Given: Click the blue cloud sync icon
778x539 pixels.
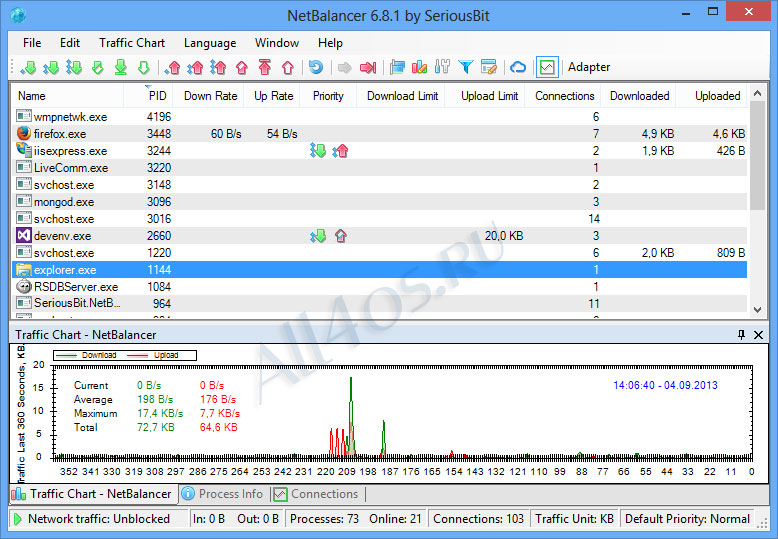Looking at the screenshot, I should pyautogui.click(x=518, y=67).
